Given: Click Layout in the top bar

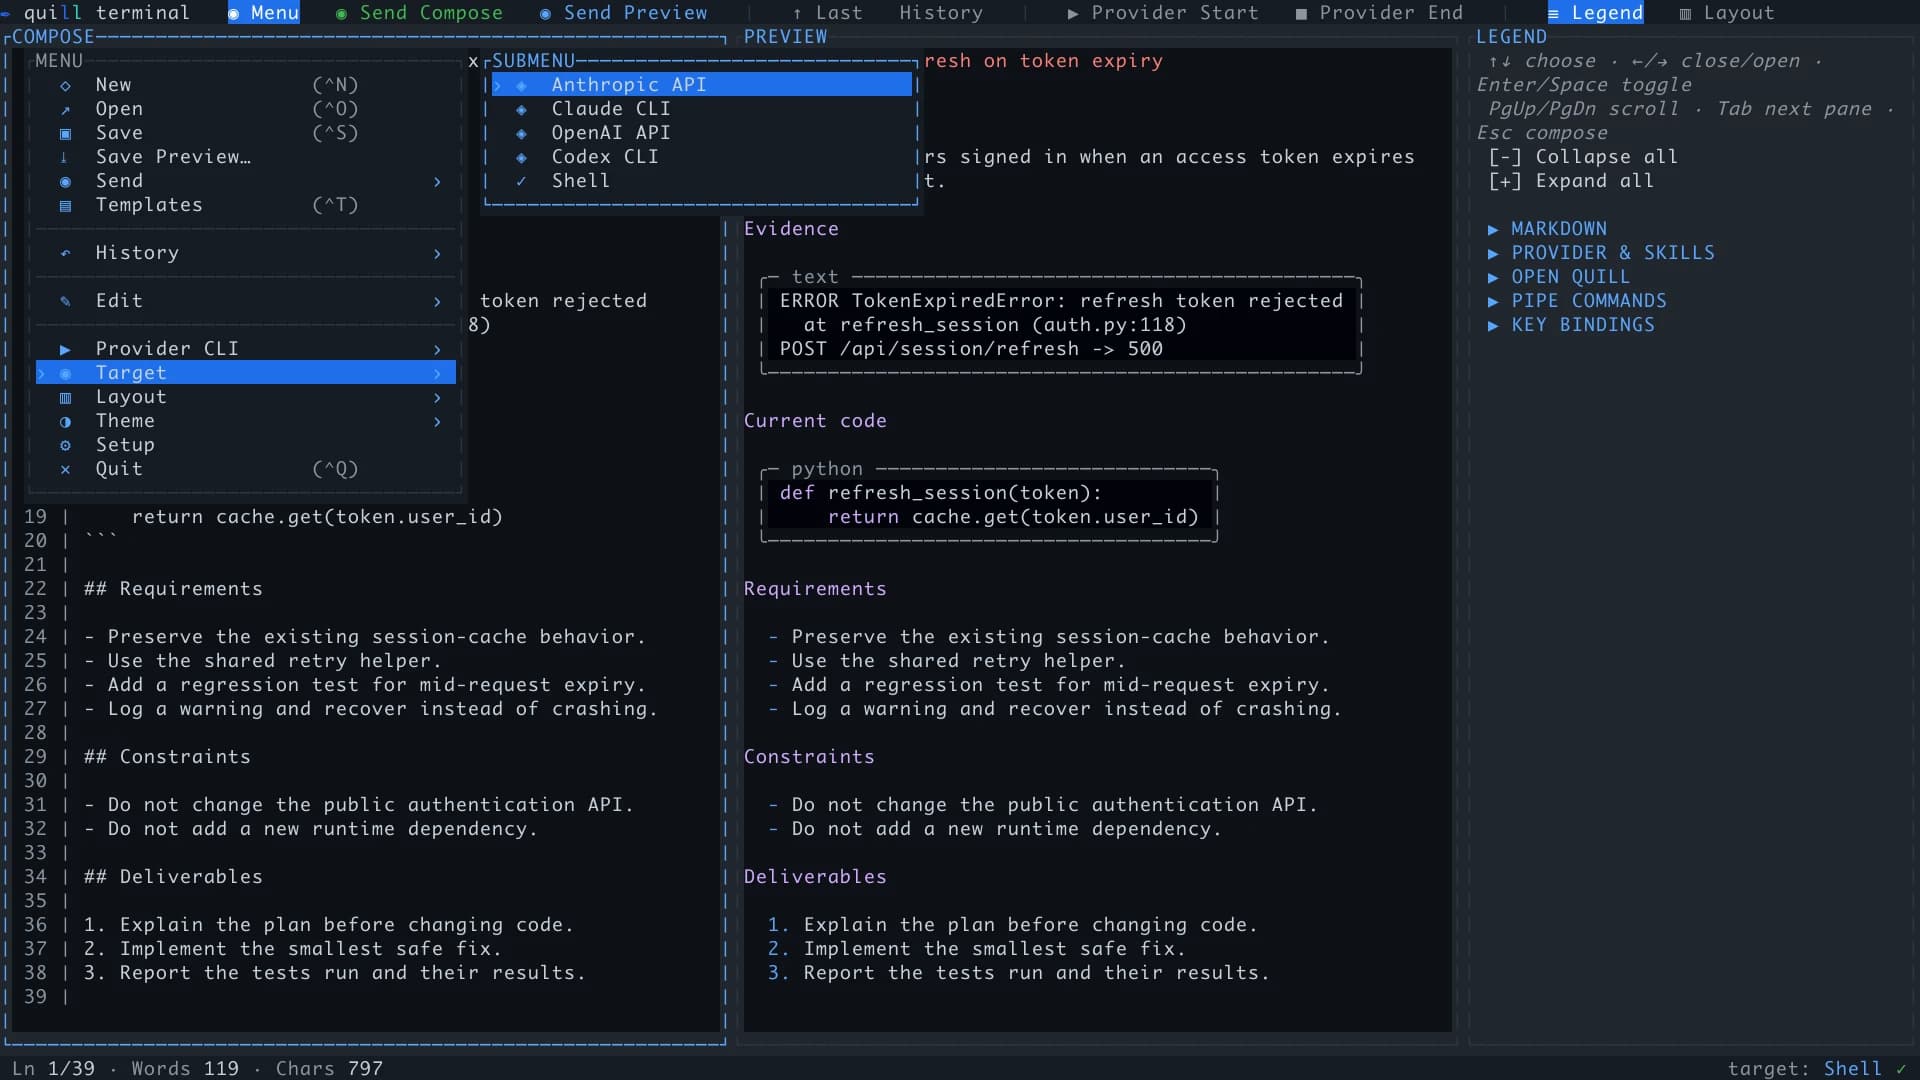Looking at the screenshot, I should [1727, 13].
